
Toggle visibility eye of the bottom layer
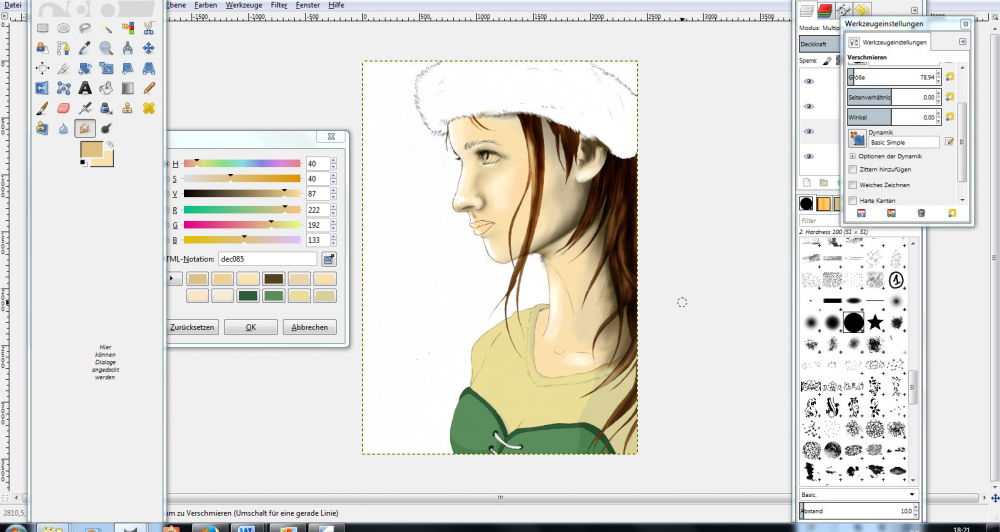point(809,156)
